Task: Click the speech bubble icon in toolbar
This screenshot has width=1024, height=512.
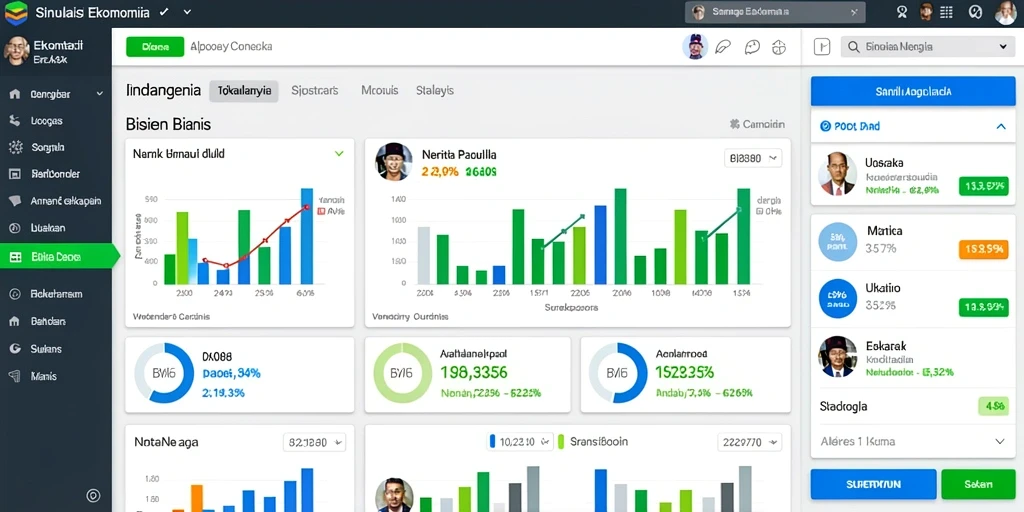Action: (752, 47)
